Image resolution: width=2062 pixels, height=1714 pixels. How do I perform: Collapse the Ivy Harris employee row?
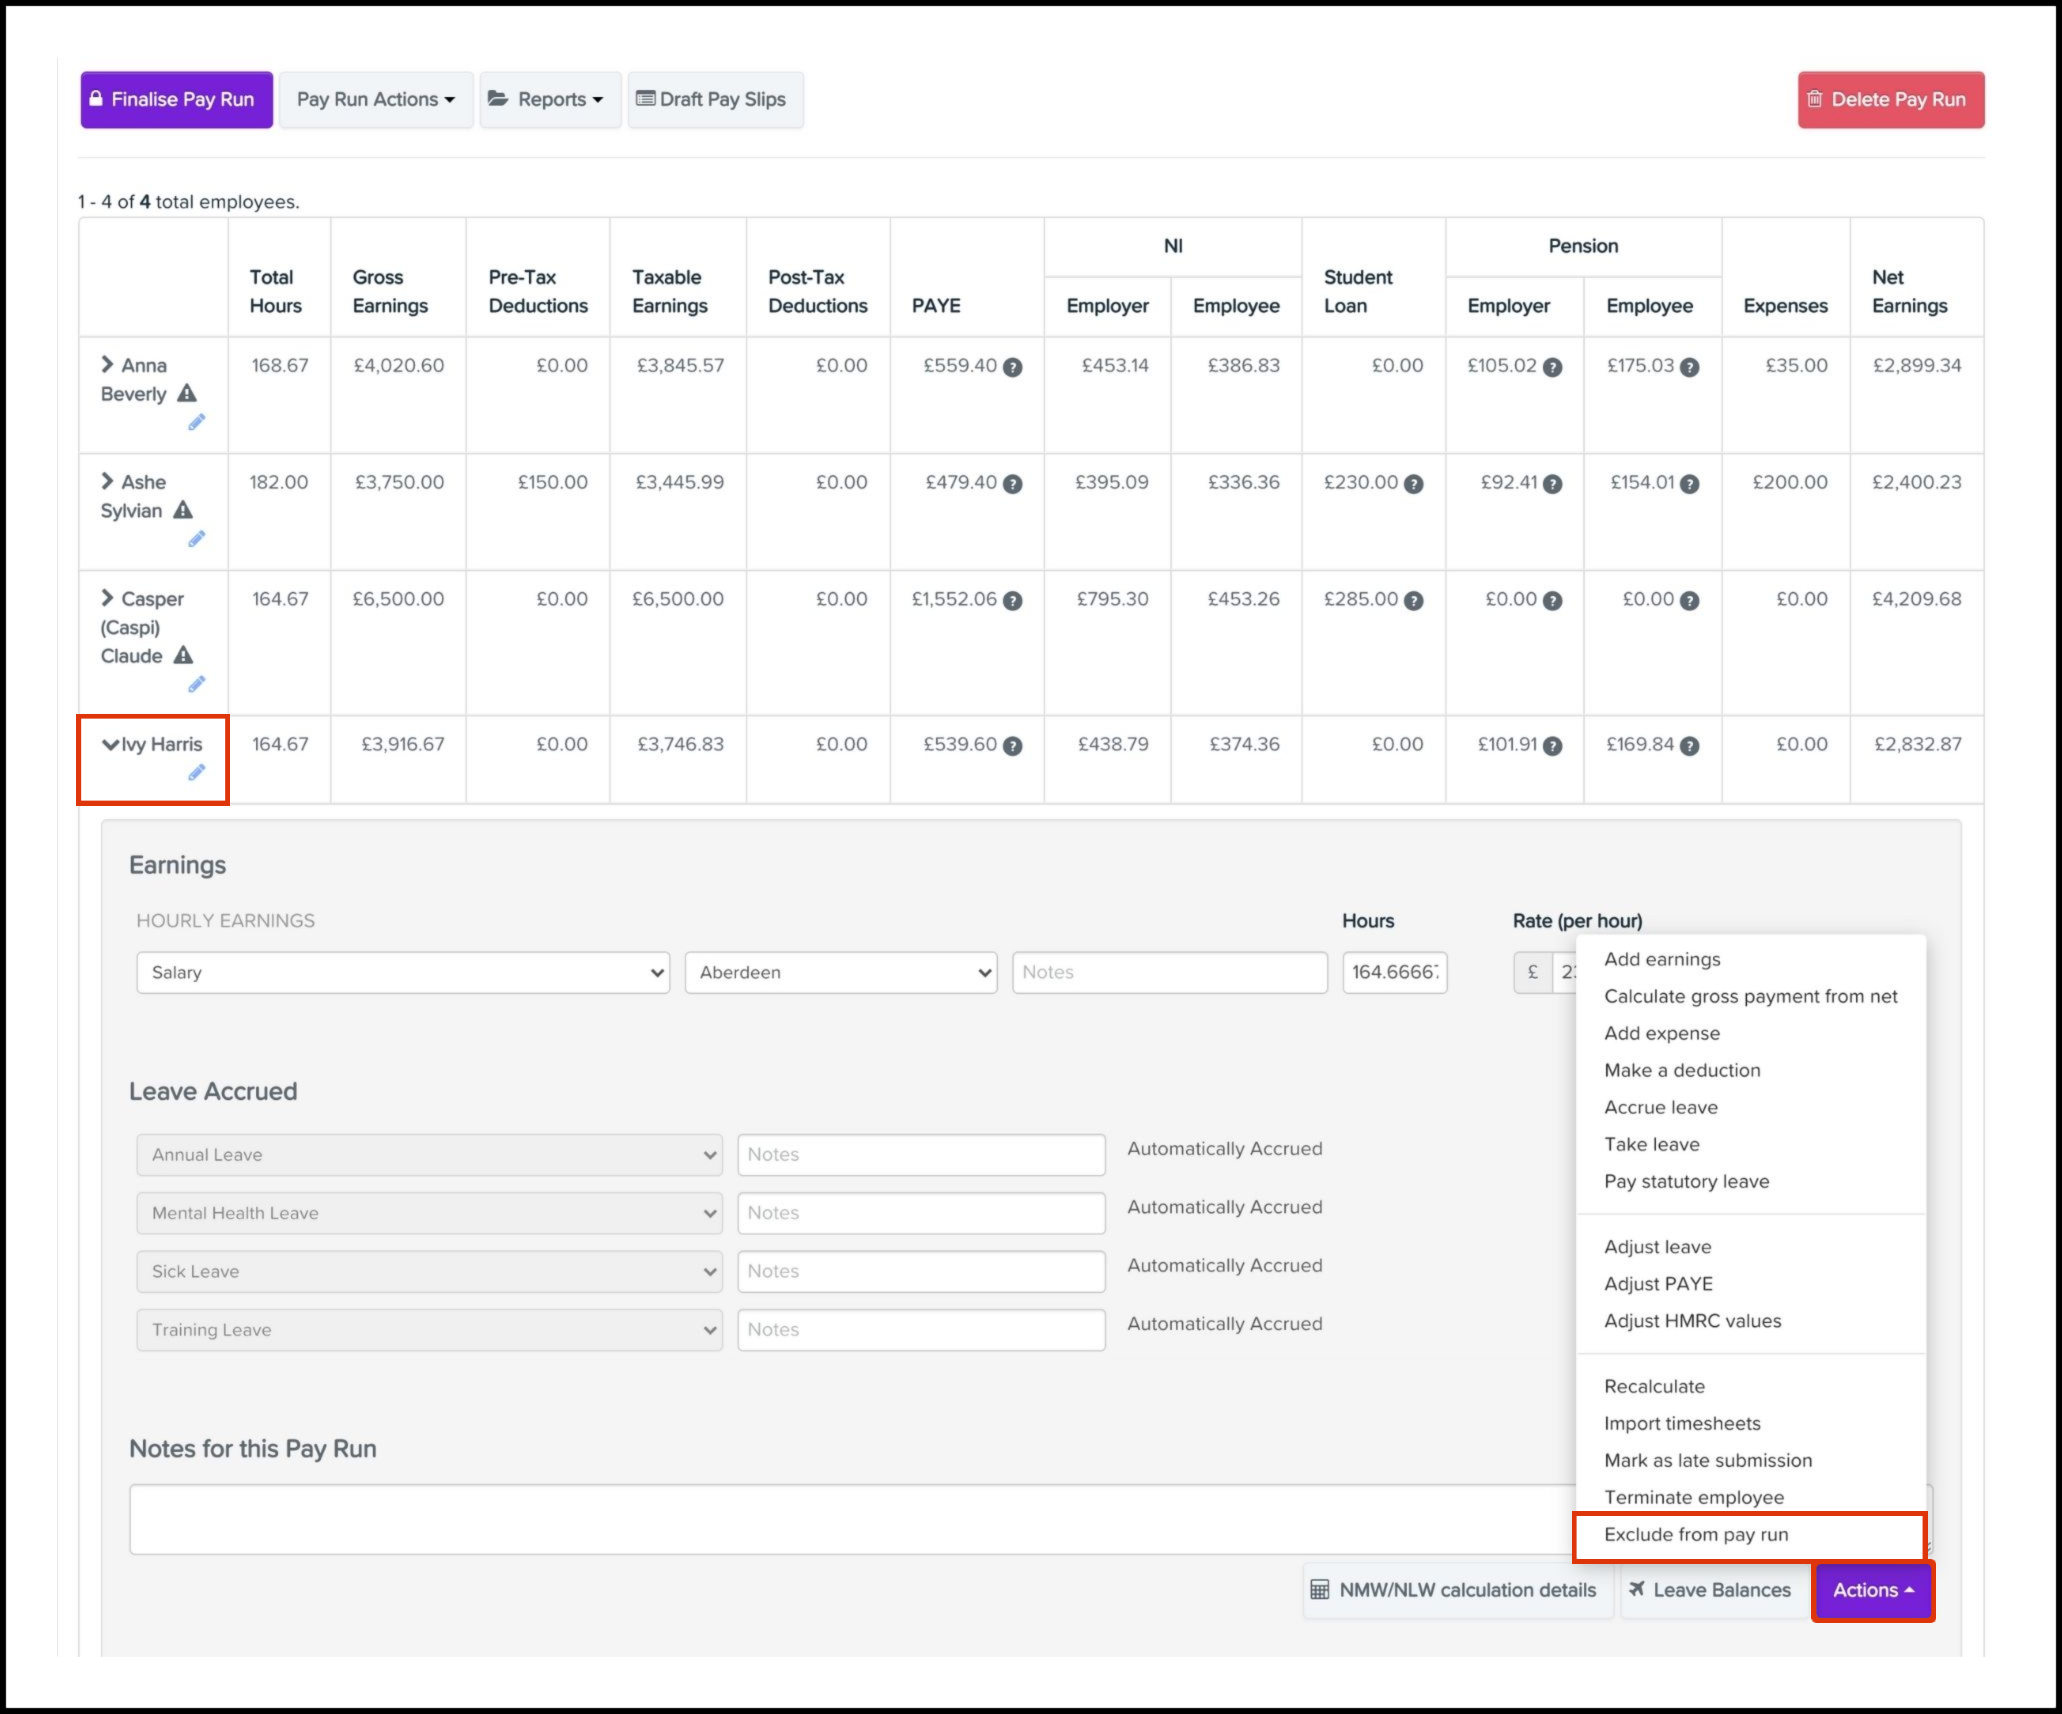coord(110,745)
